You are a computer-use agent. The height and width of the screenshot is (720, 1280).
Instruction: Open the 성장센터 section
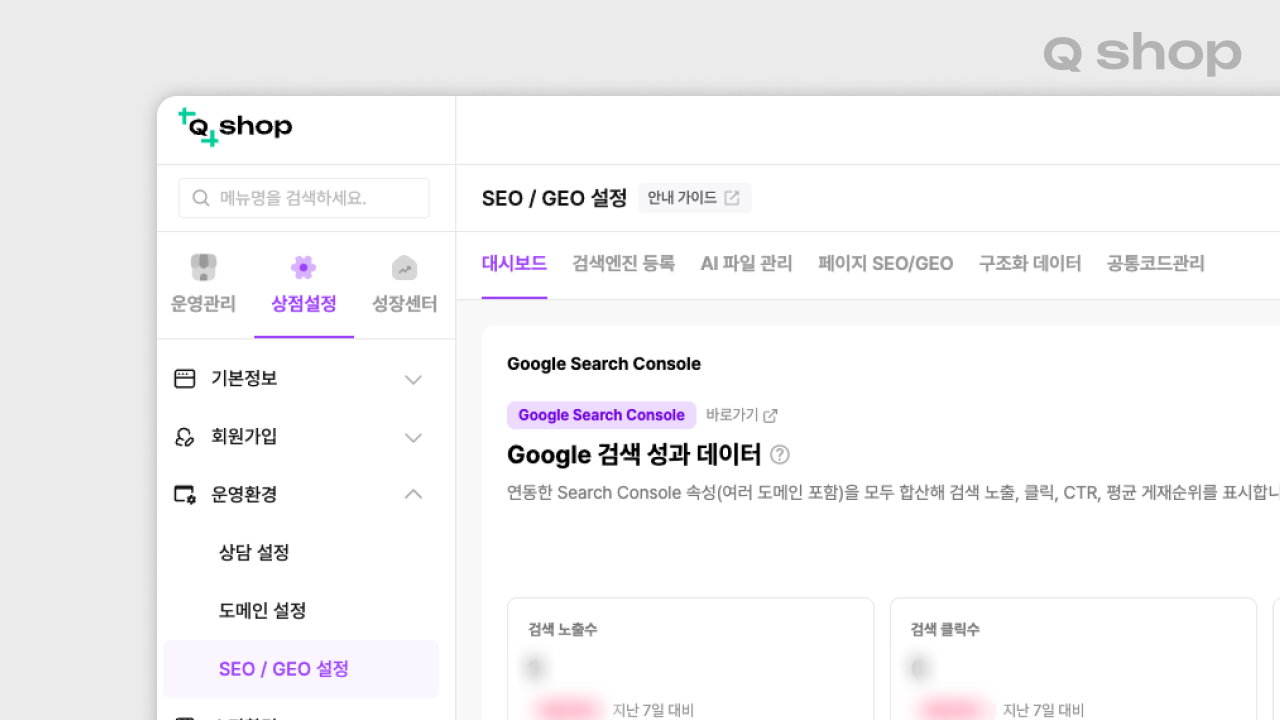[404, 304]
